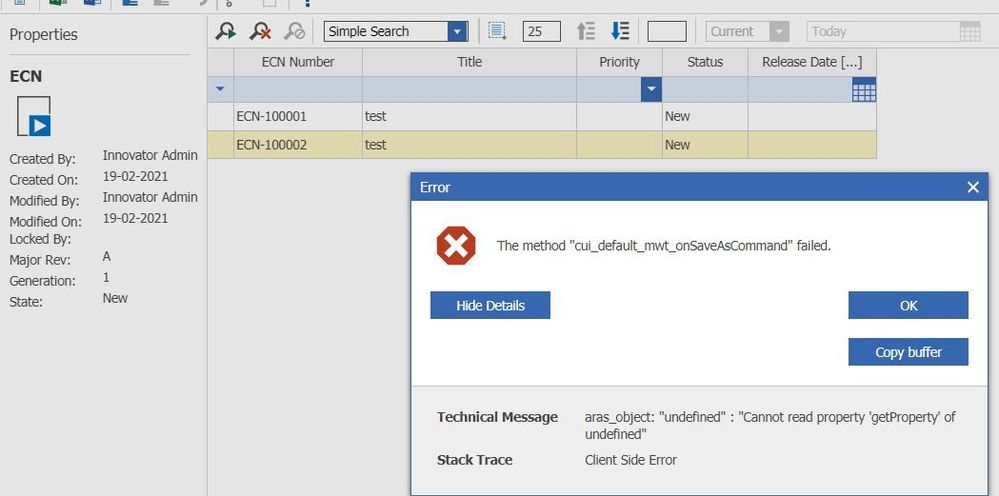Open the Simple Search mode dropdown
The width and height of the screenshot is (999, 496).
point(457,31)
